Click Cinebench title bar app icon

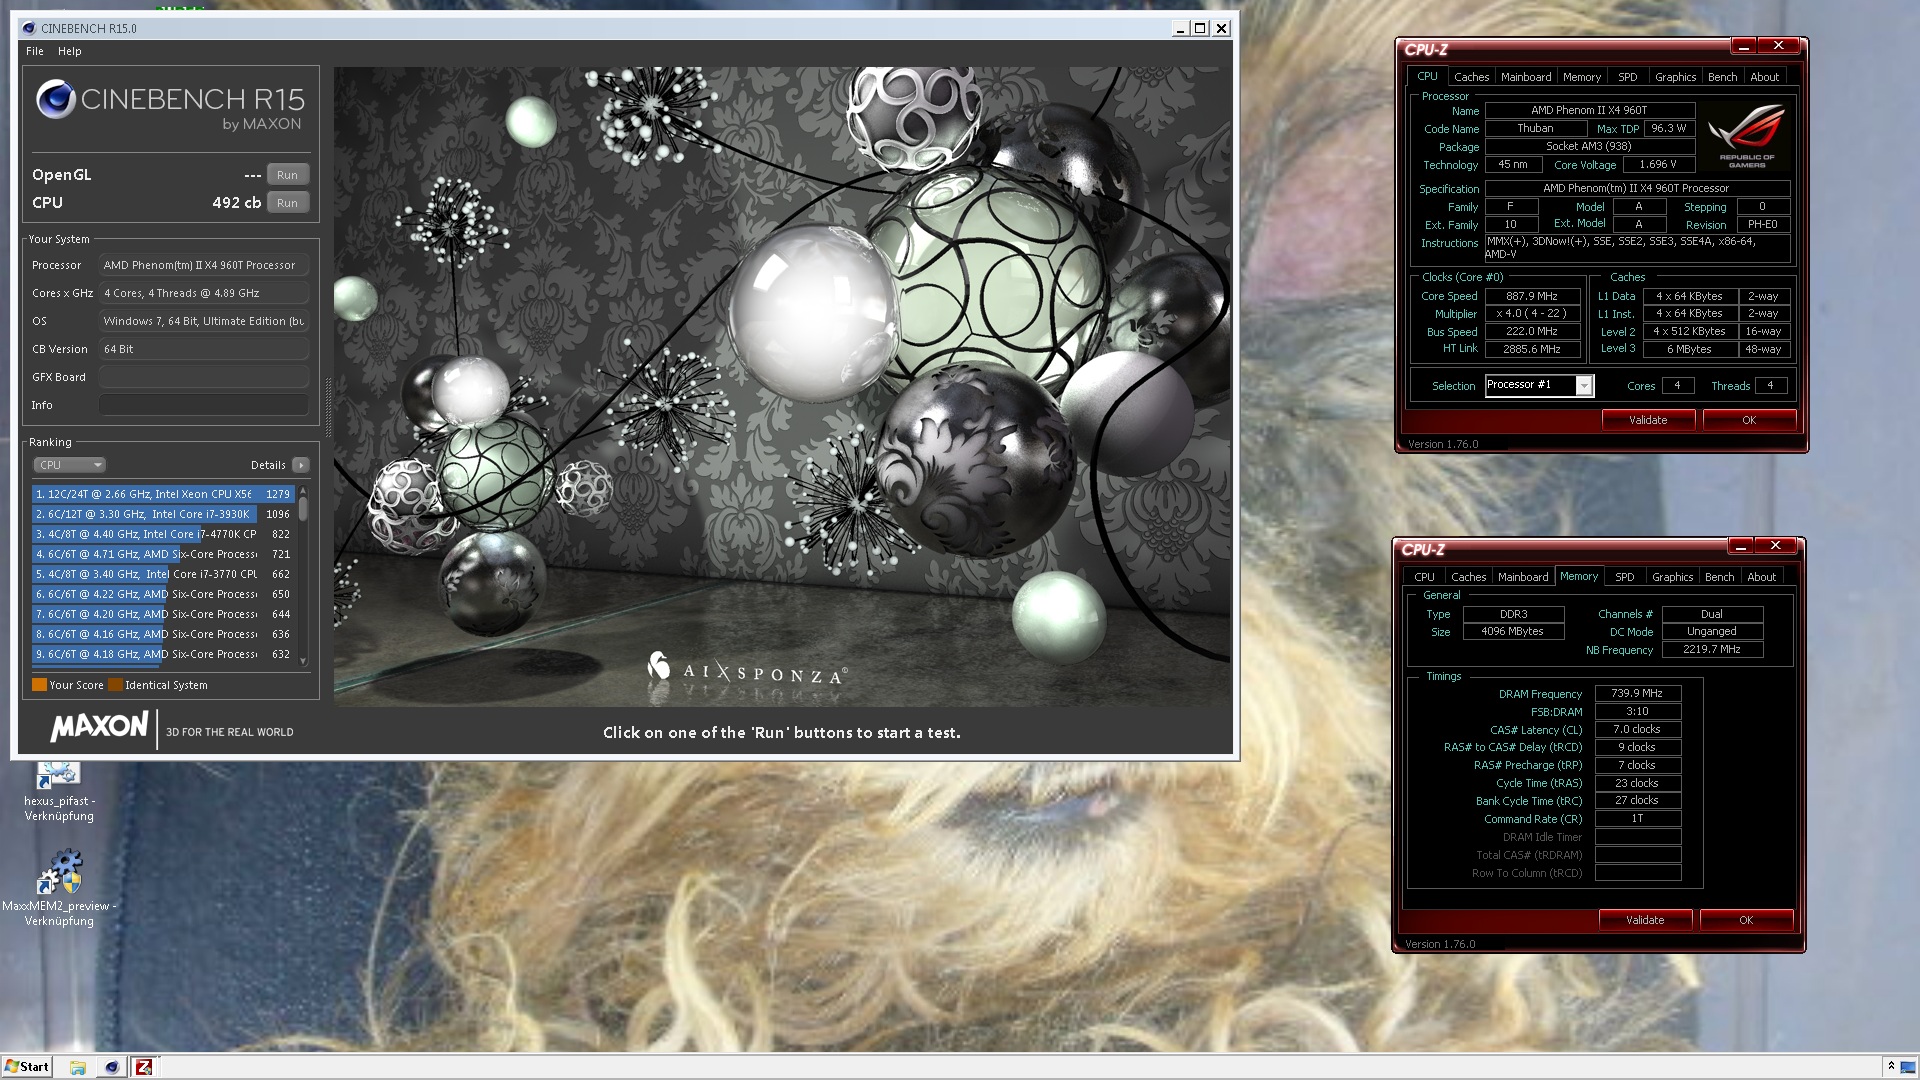(28, 28)
